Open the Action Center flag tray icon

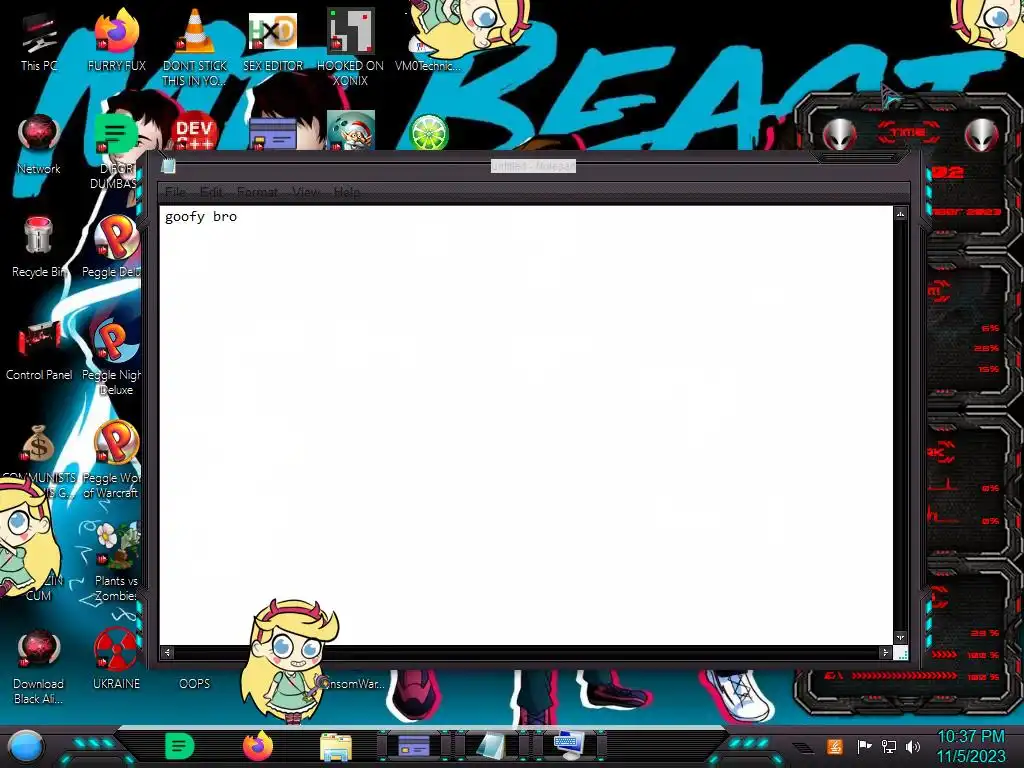[x=864, y=746]
